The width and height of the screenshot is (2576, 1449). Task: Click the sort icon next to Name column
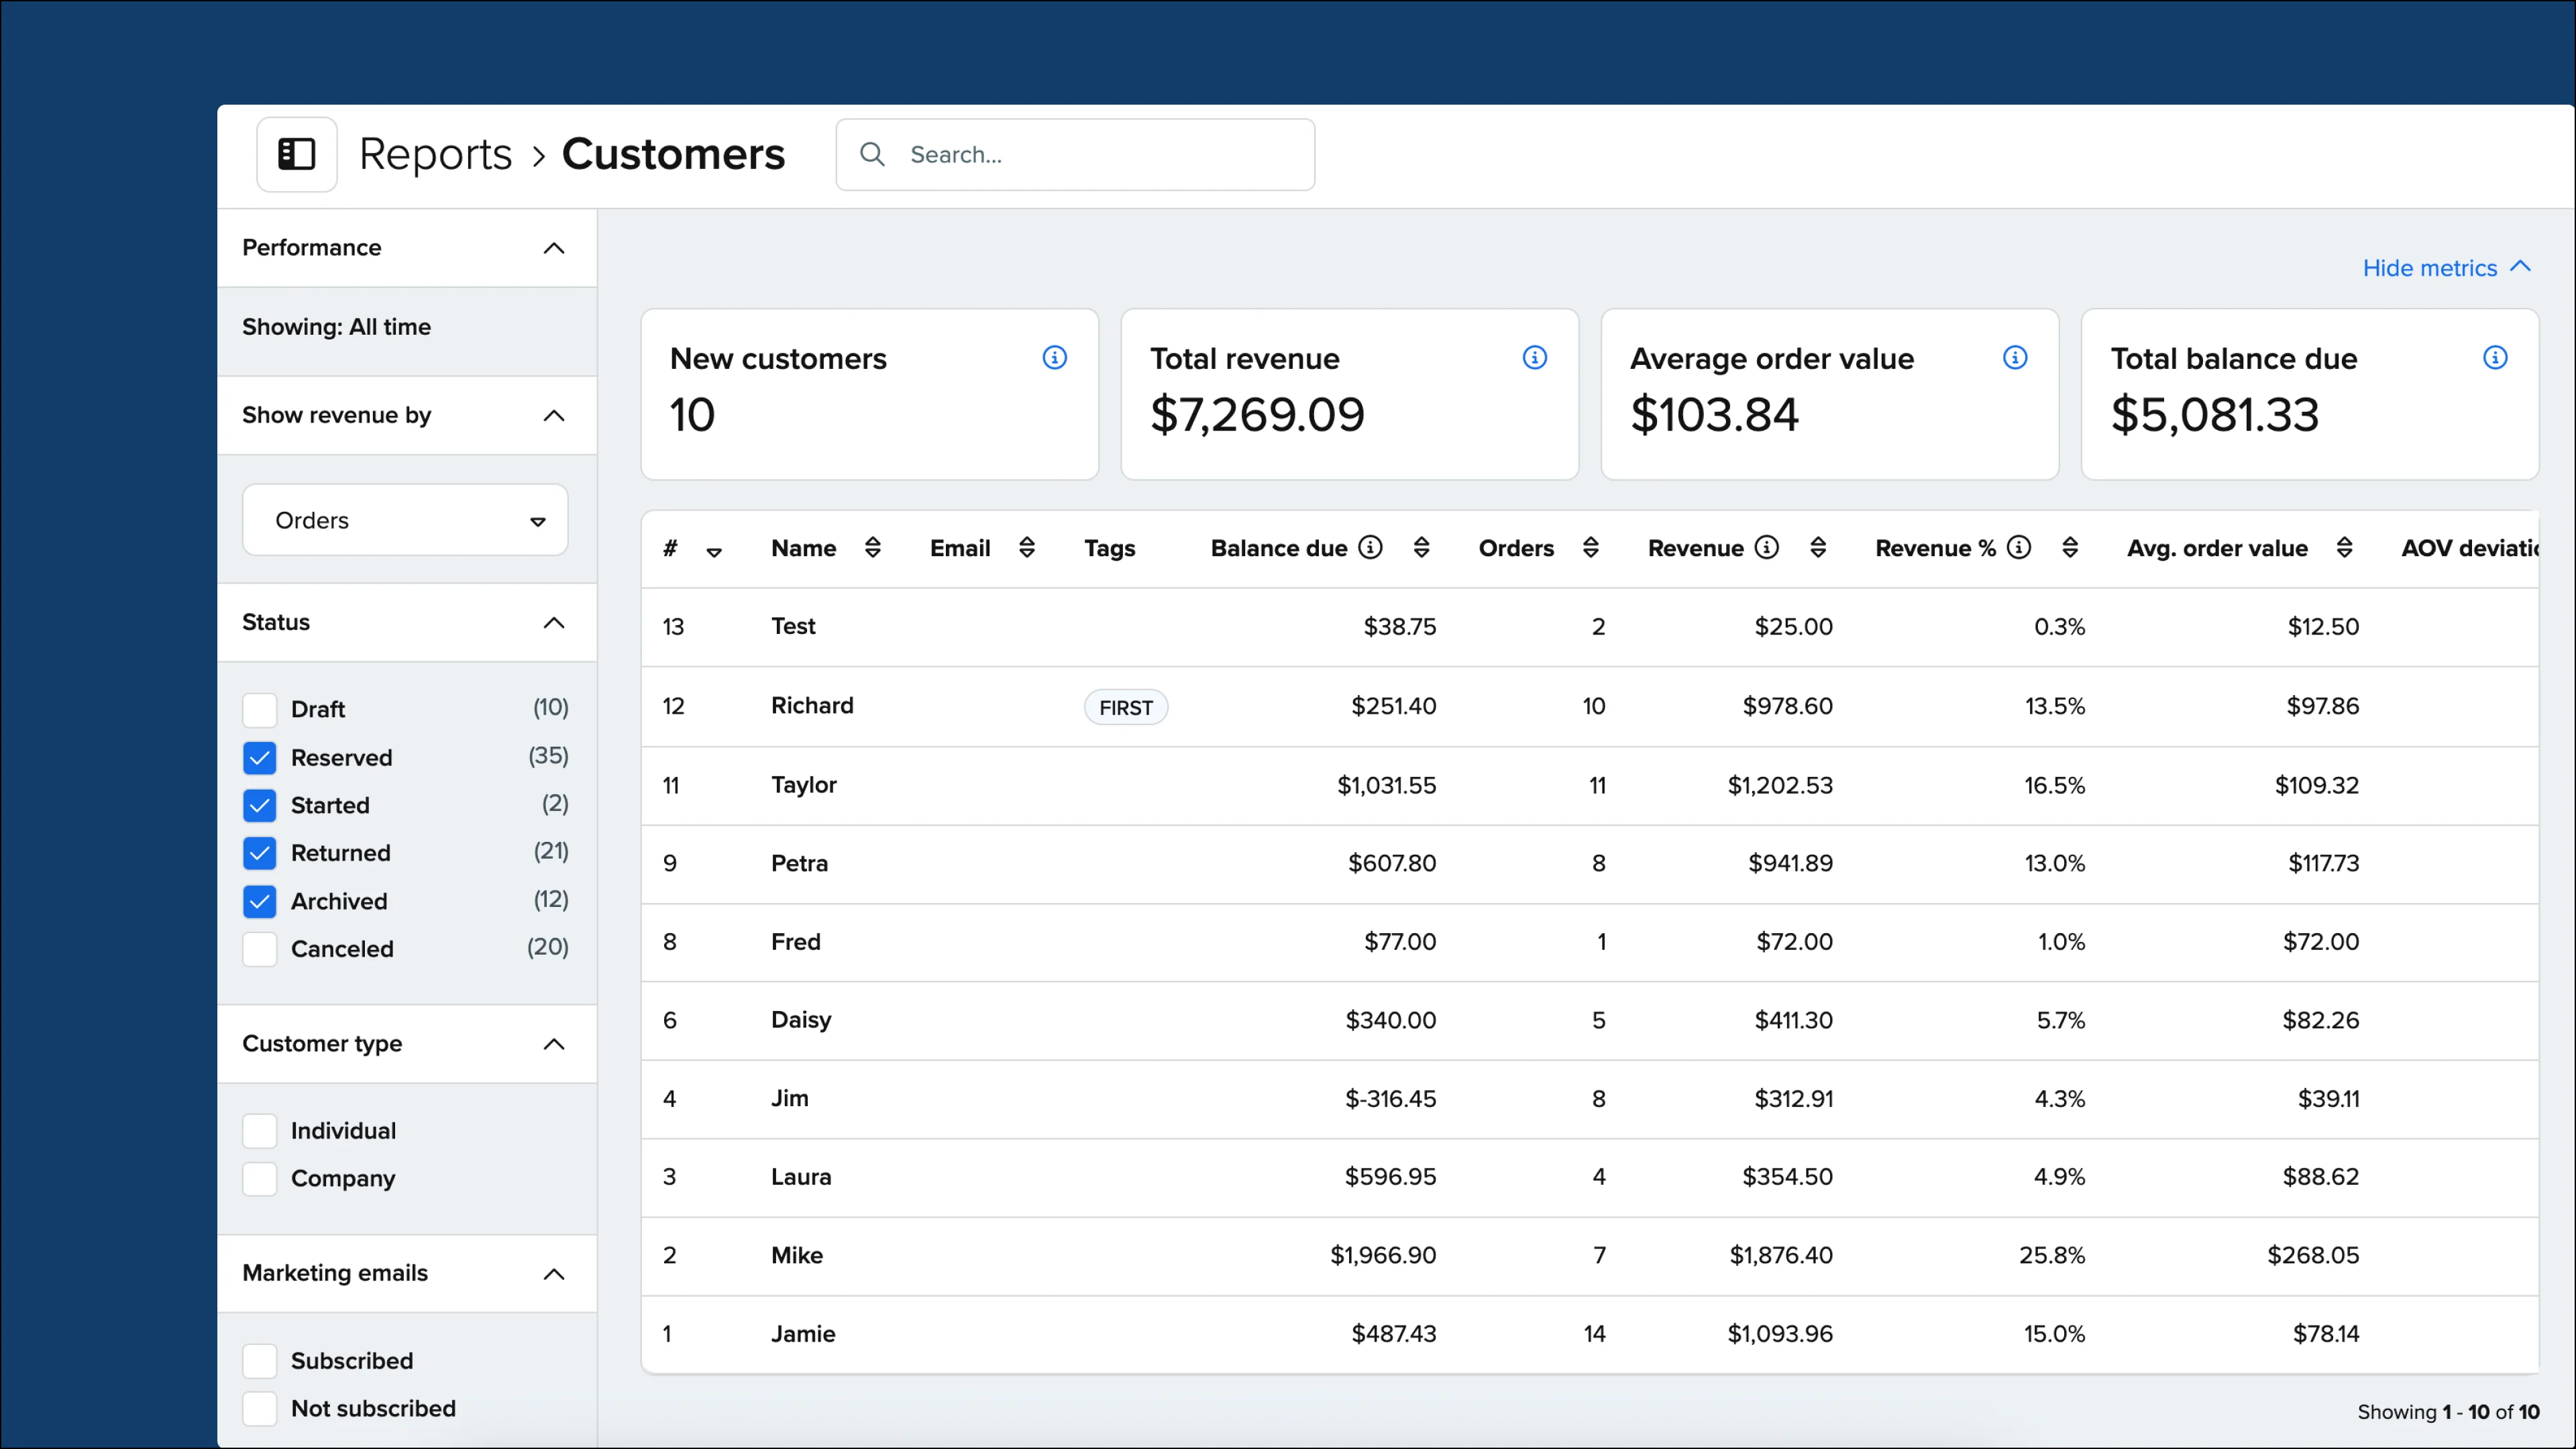[872, 547]
